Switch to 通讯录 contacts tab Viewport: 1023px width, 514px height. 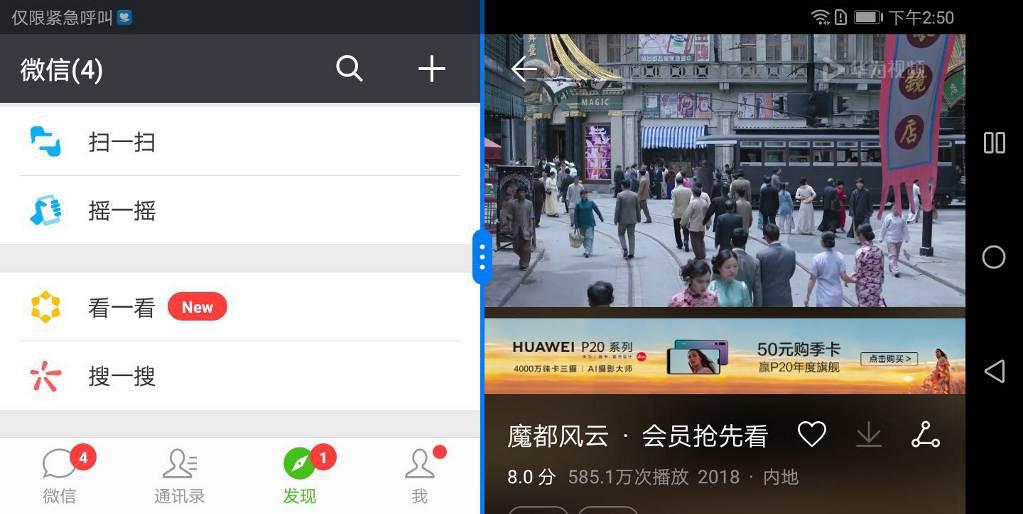[x=179, y=475]
